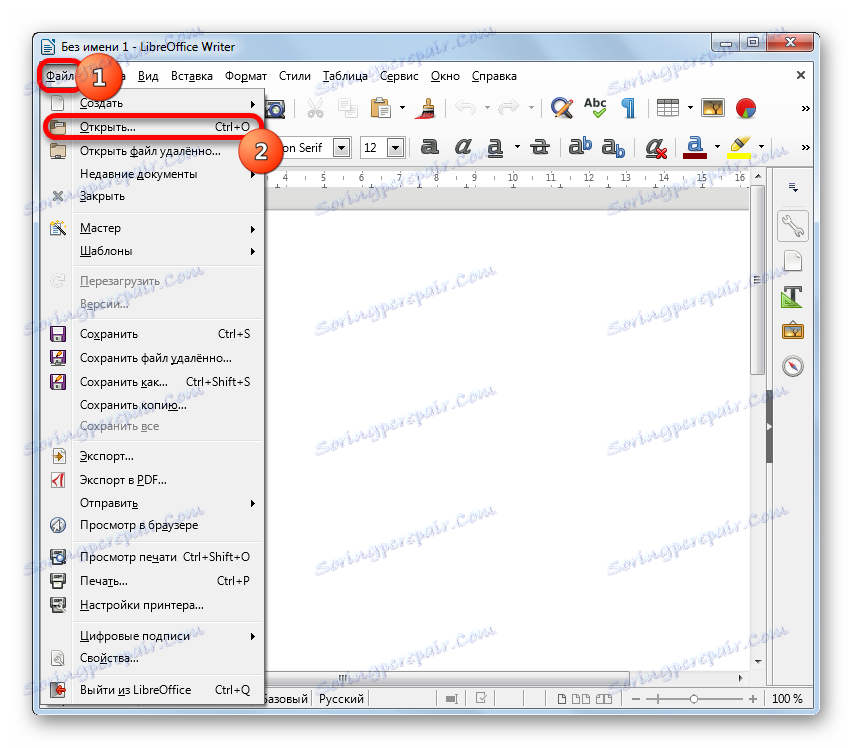Click the Clone Formatting paintbrush icon
Screen dimensions: 853x748
[x=428, y=108]
